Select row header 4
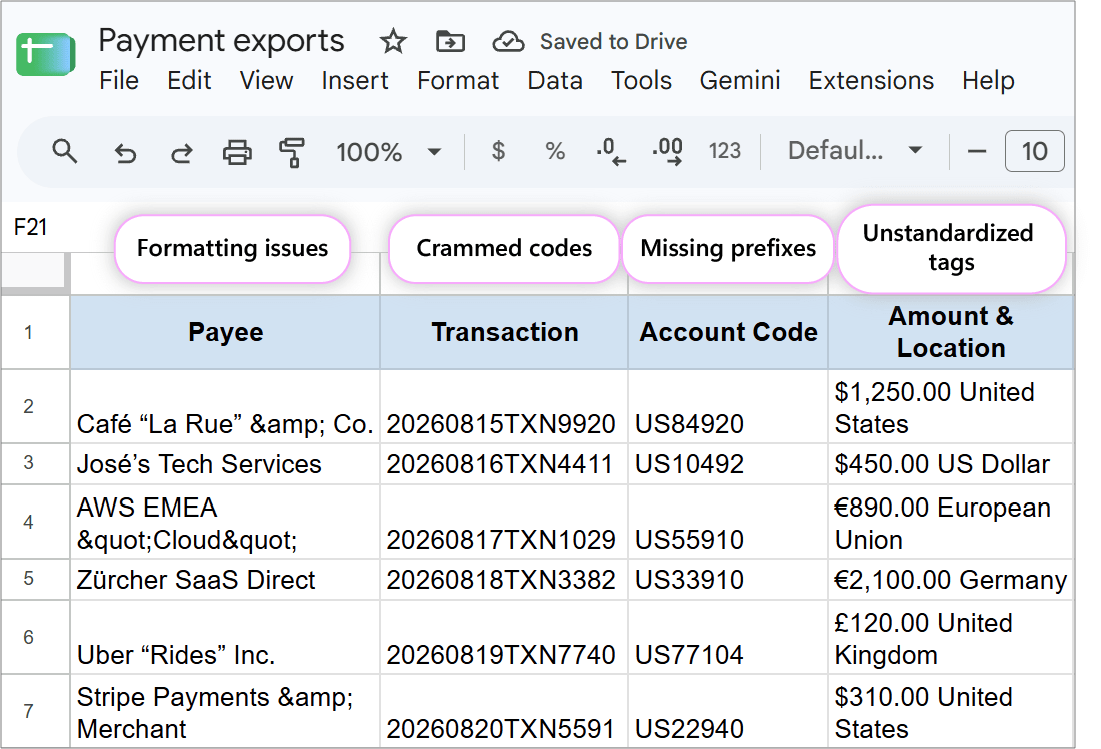Image resolution: width=1101 pixels, height=749 pixels. [x=35, y=522]
